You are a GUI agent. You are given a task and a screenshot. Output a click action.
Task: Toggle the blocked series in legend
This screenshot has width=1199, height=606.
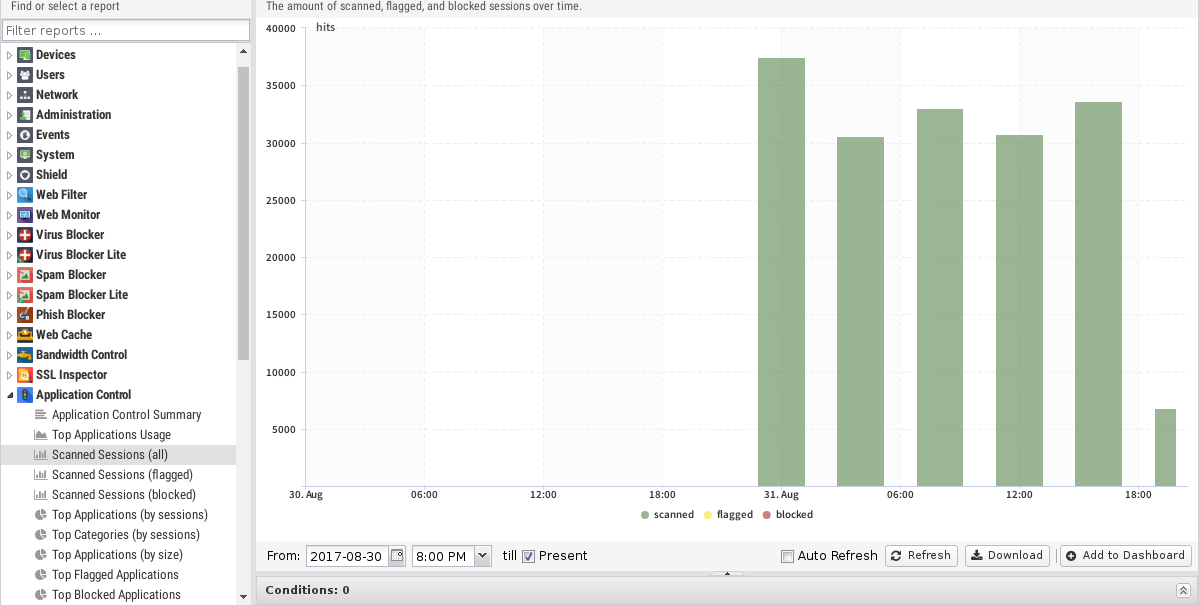pyautogui.click(x=788, y=514)
